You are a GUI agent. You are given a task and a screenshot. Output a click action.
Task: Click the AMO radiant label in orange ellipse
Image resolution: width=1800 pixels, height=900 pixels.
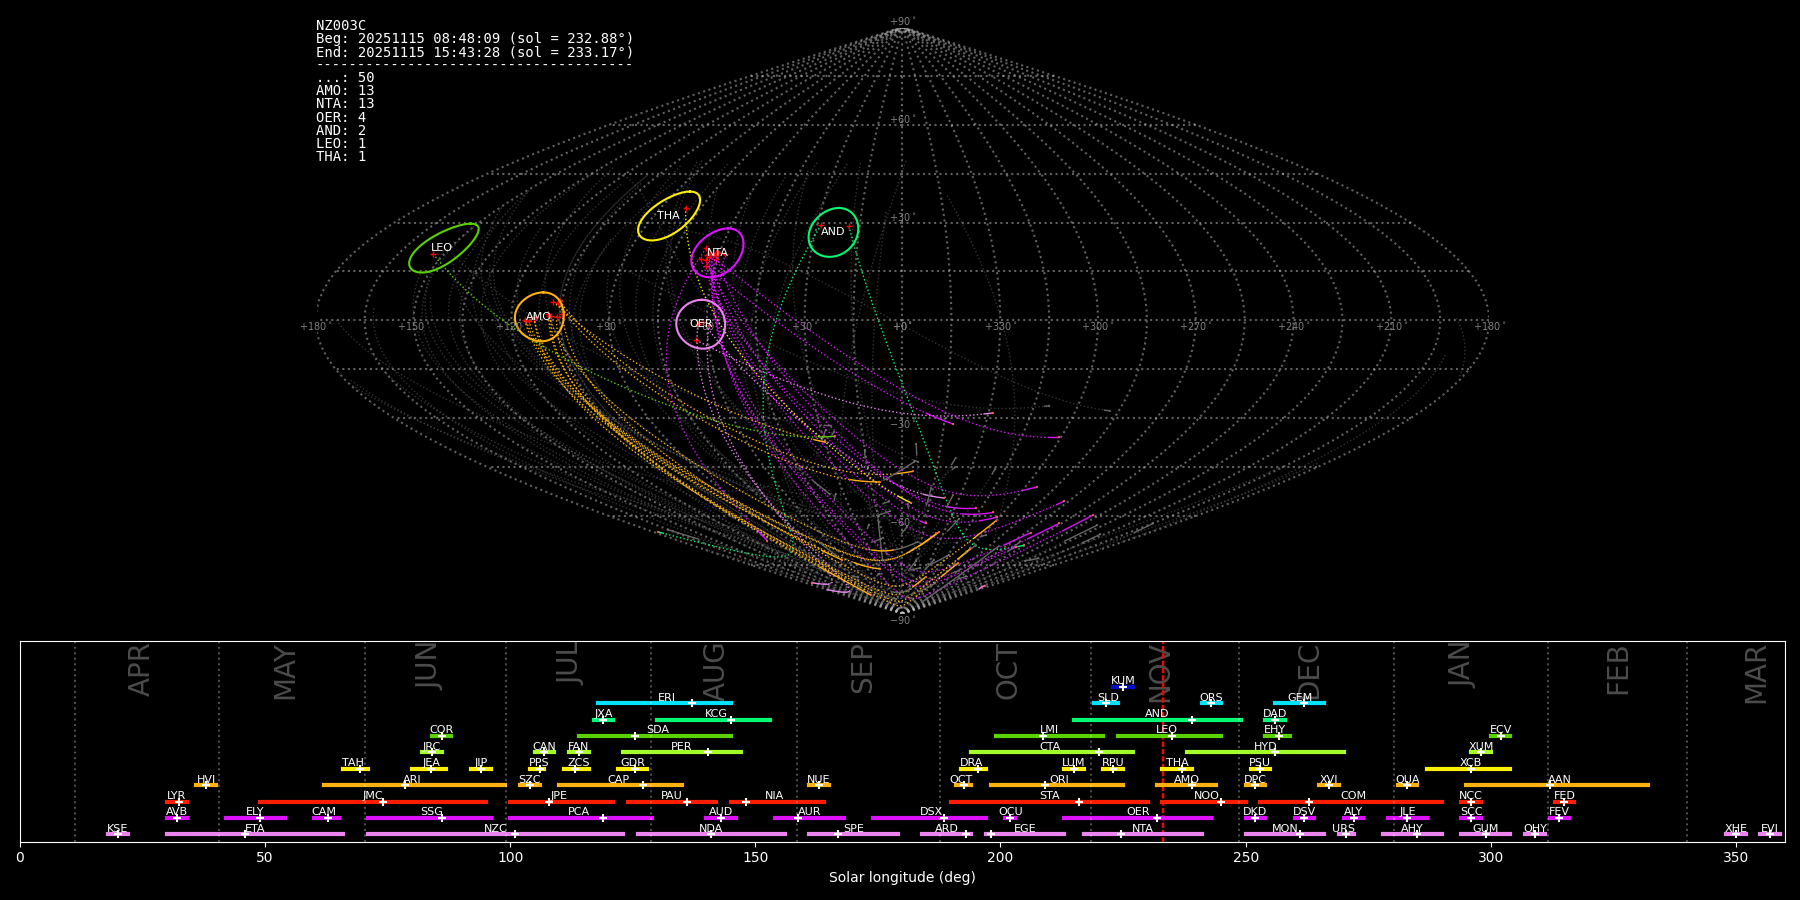point(538,317)
